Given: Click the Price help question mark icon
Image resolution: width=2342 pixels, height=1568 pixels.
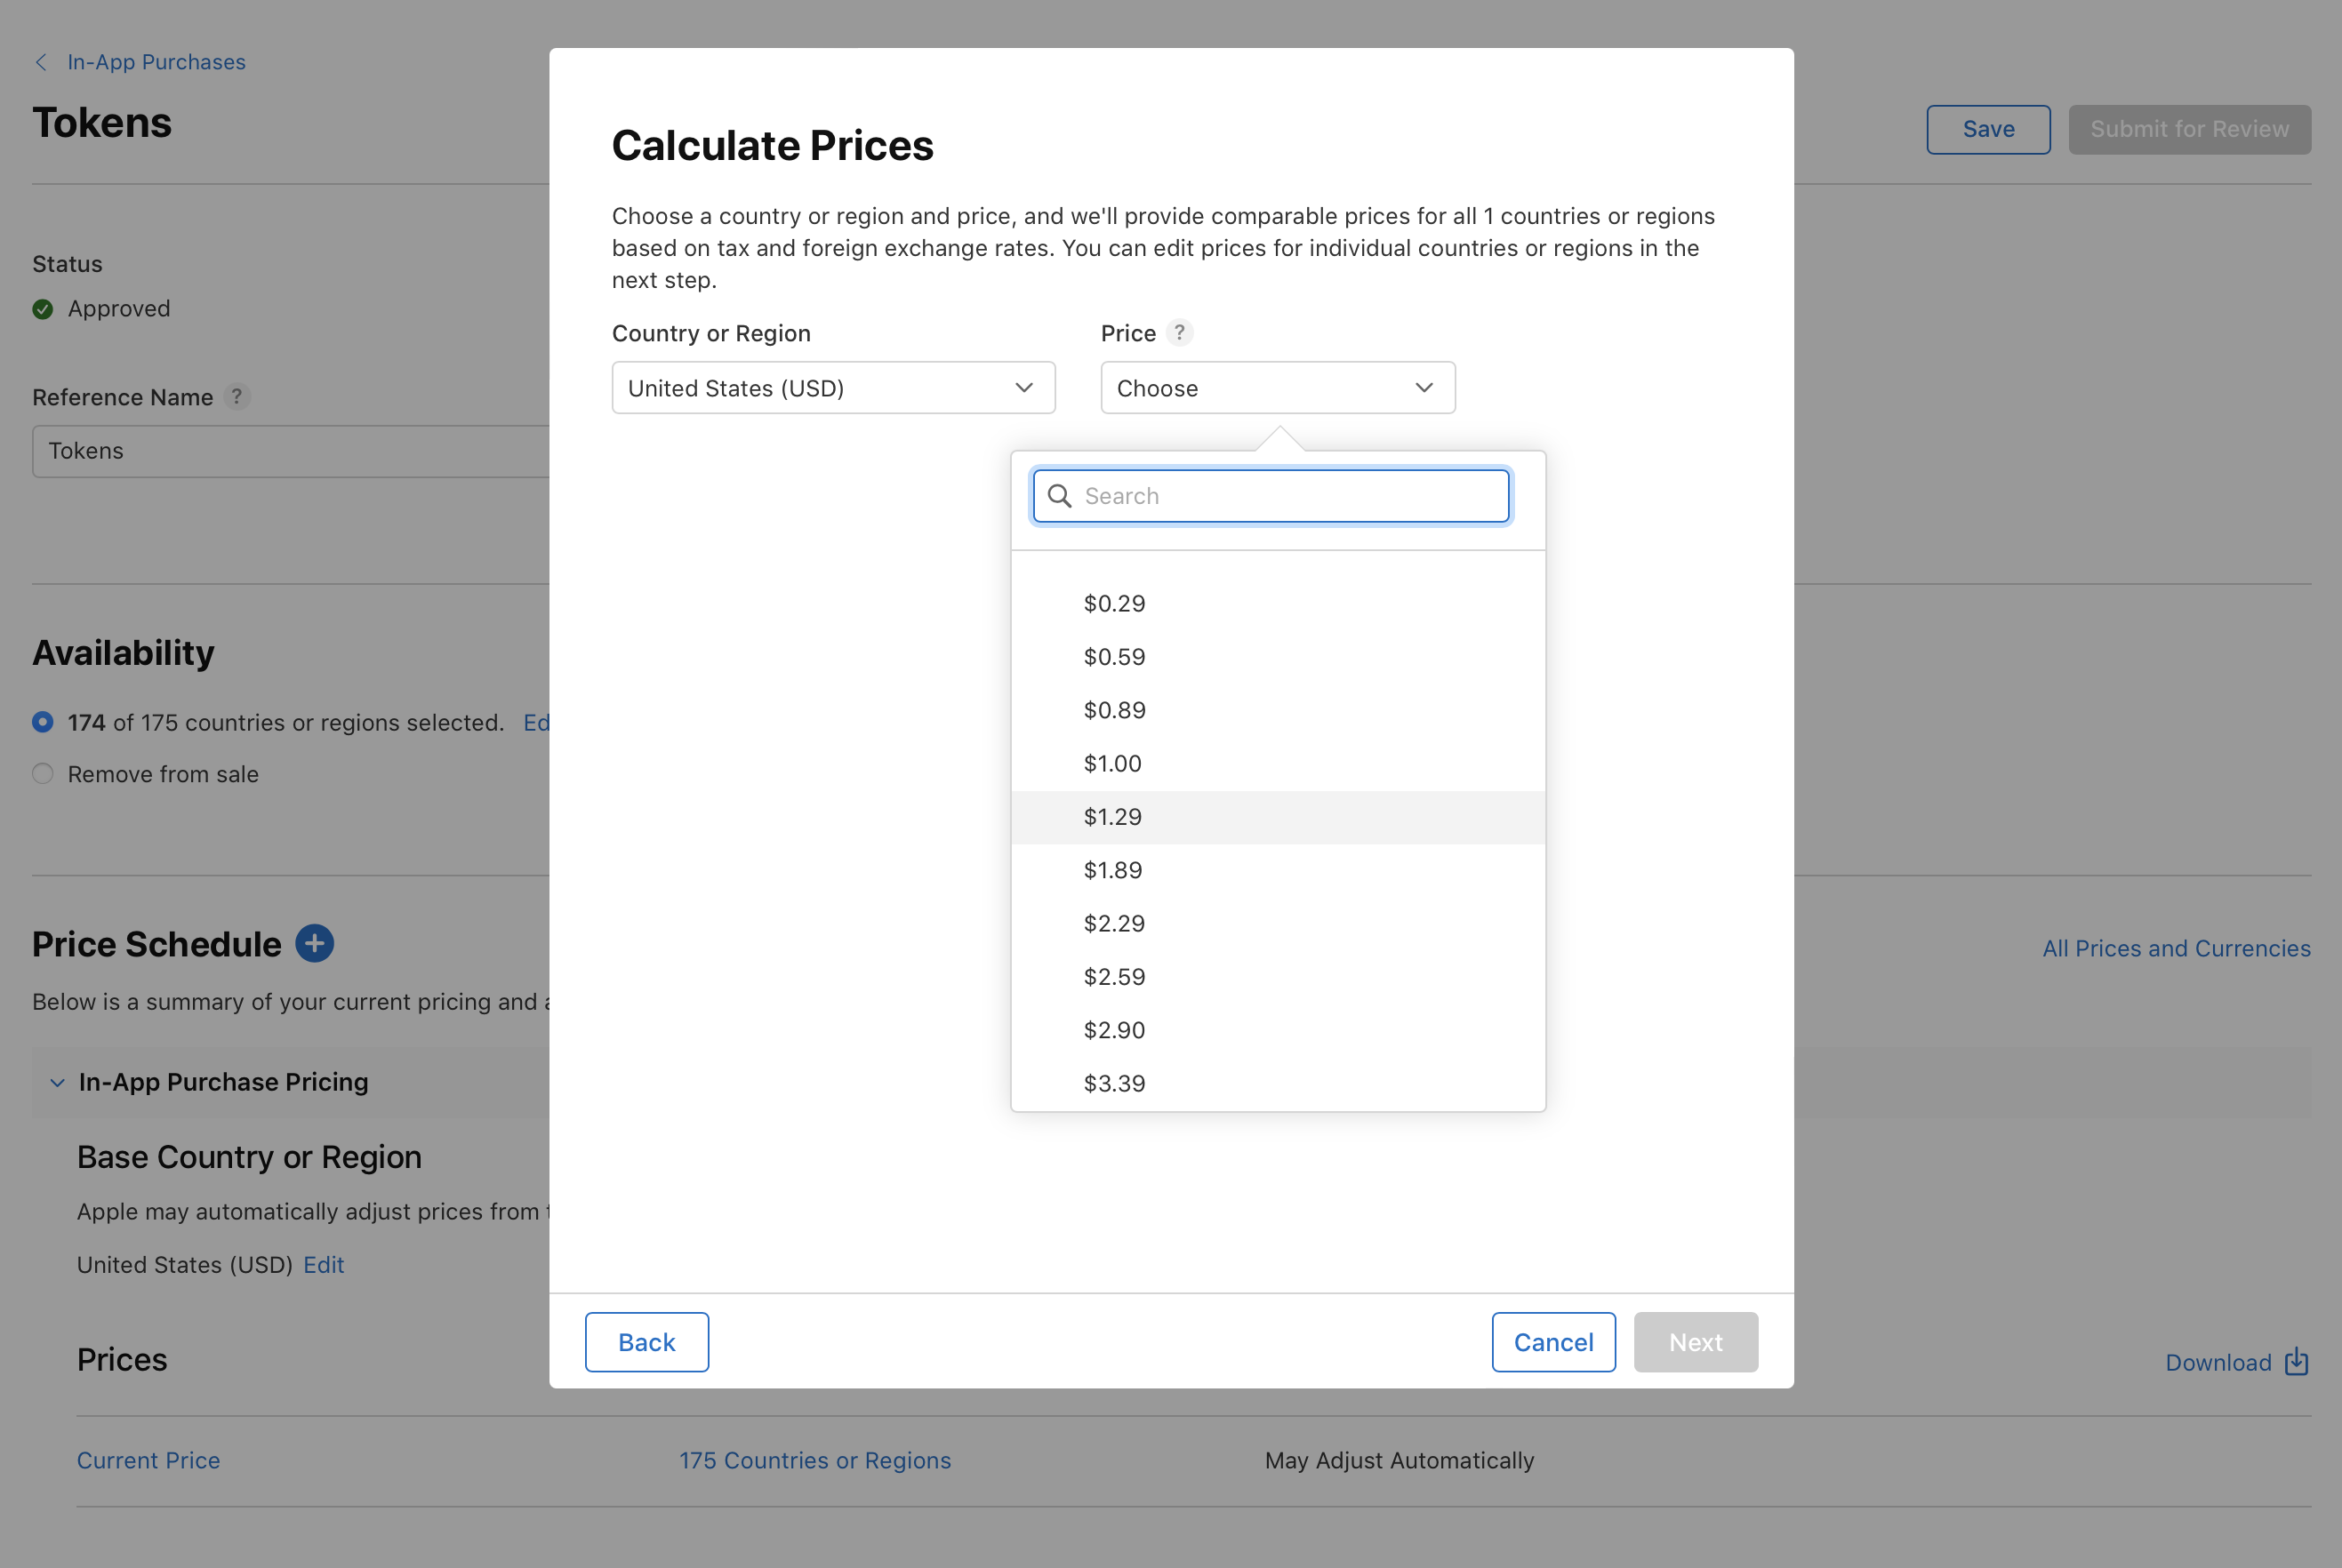Looking at the screenshot, I should pos(1179,333).
